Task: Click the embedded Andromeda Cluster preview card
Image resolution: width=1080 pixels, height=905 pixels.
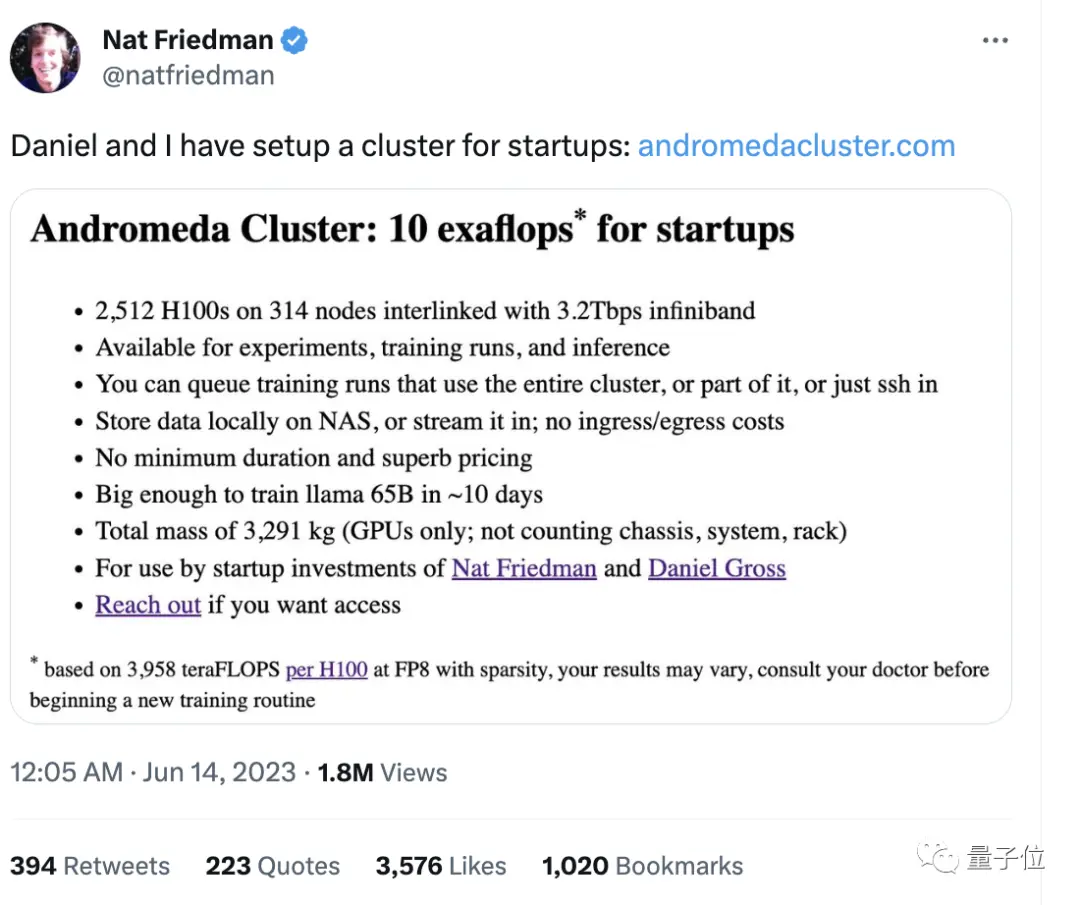Action: point(511,456)
